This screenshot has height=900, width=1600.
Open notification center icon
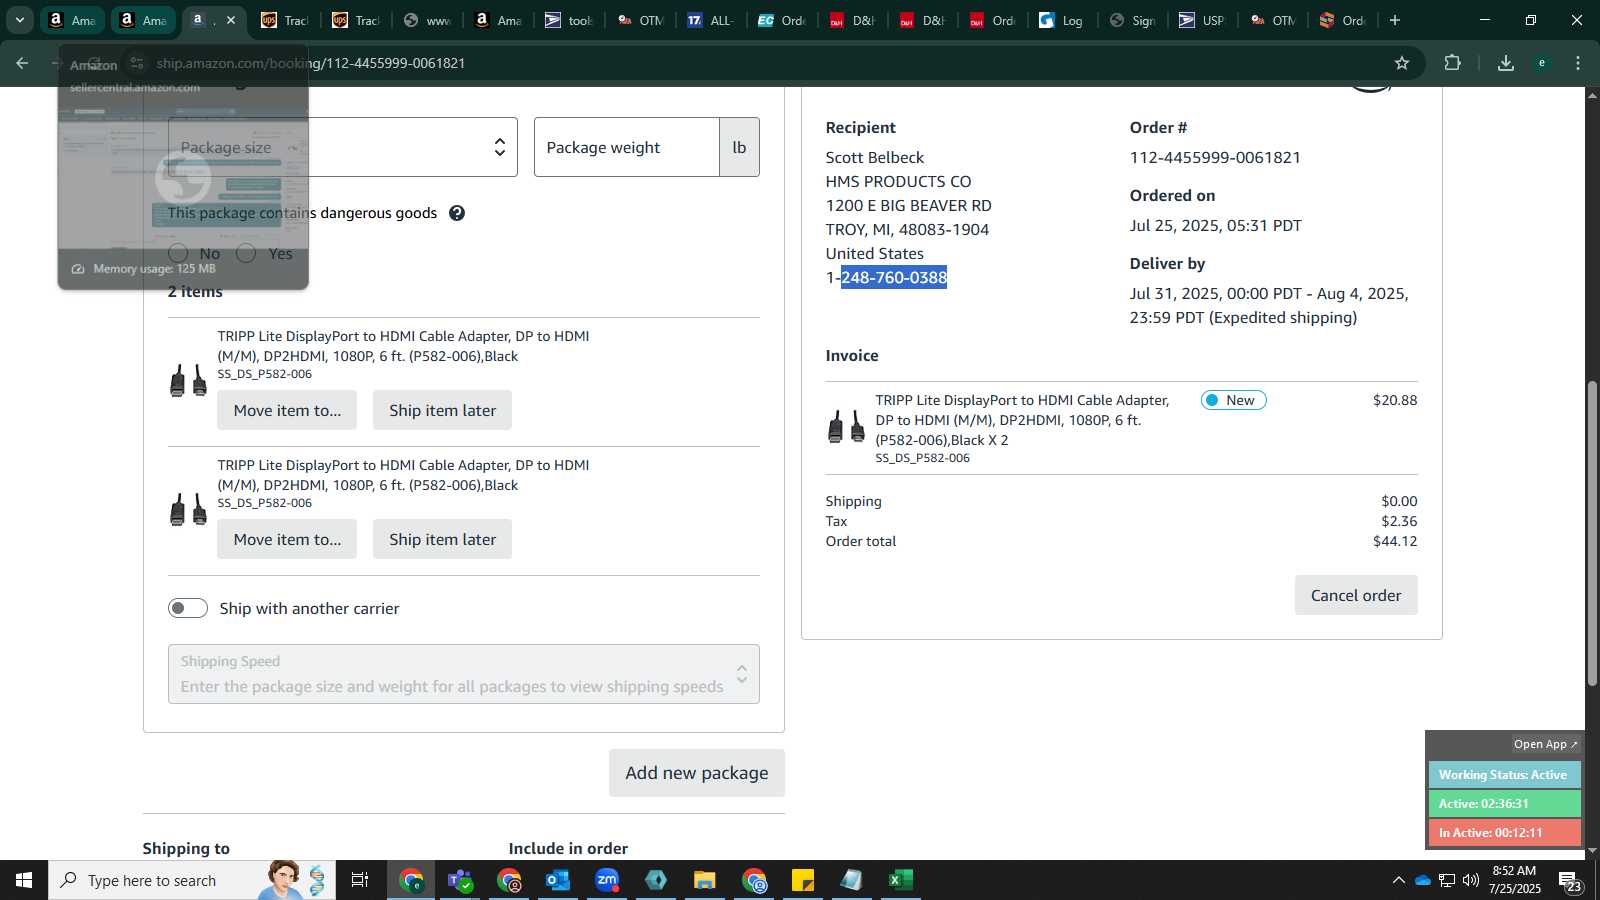[x=1570, y=881]
